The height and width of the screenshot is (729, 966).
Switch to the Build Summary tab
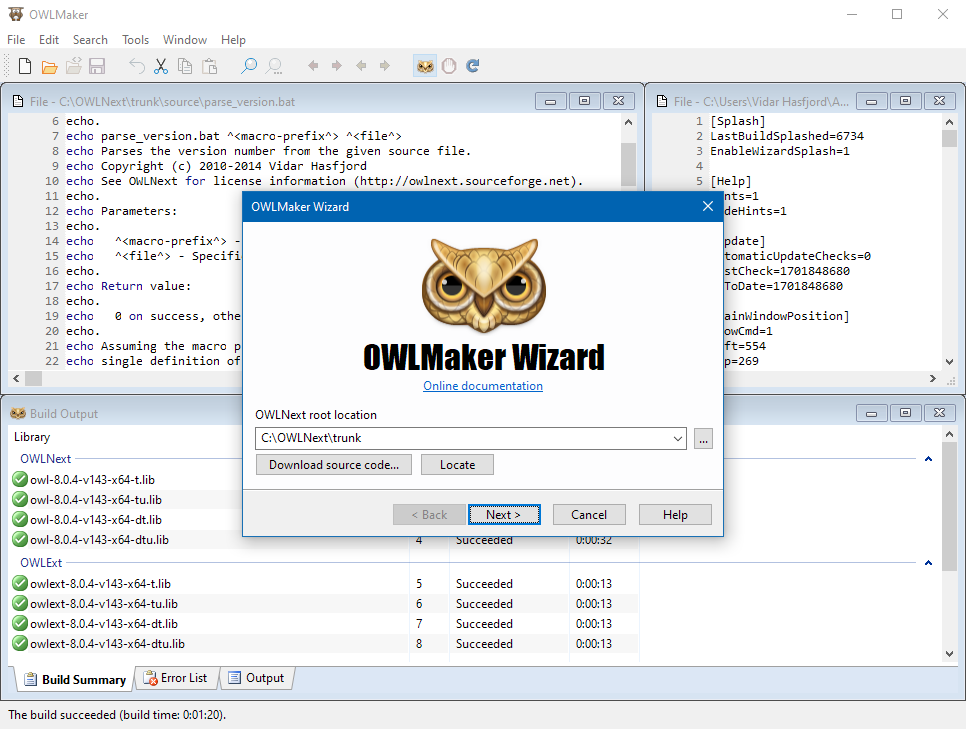pos(74,679)
